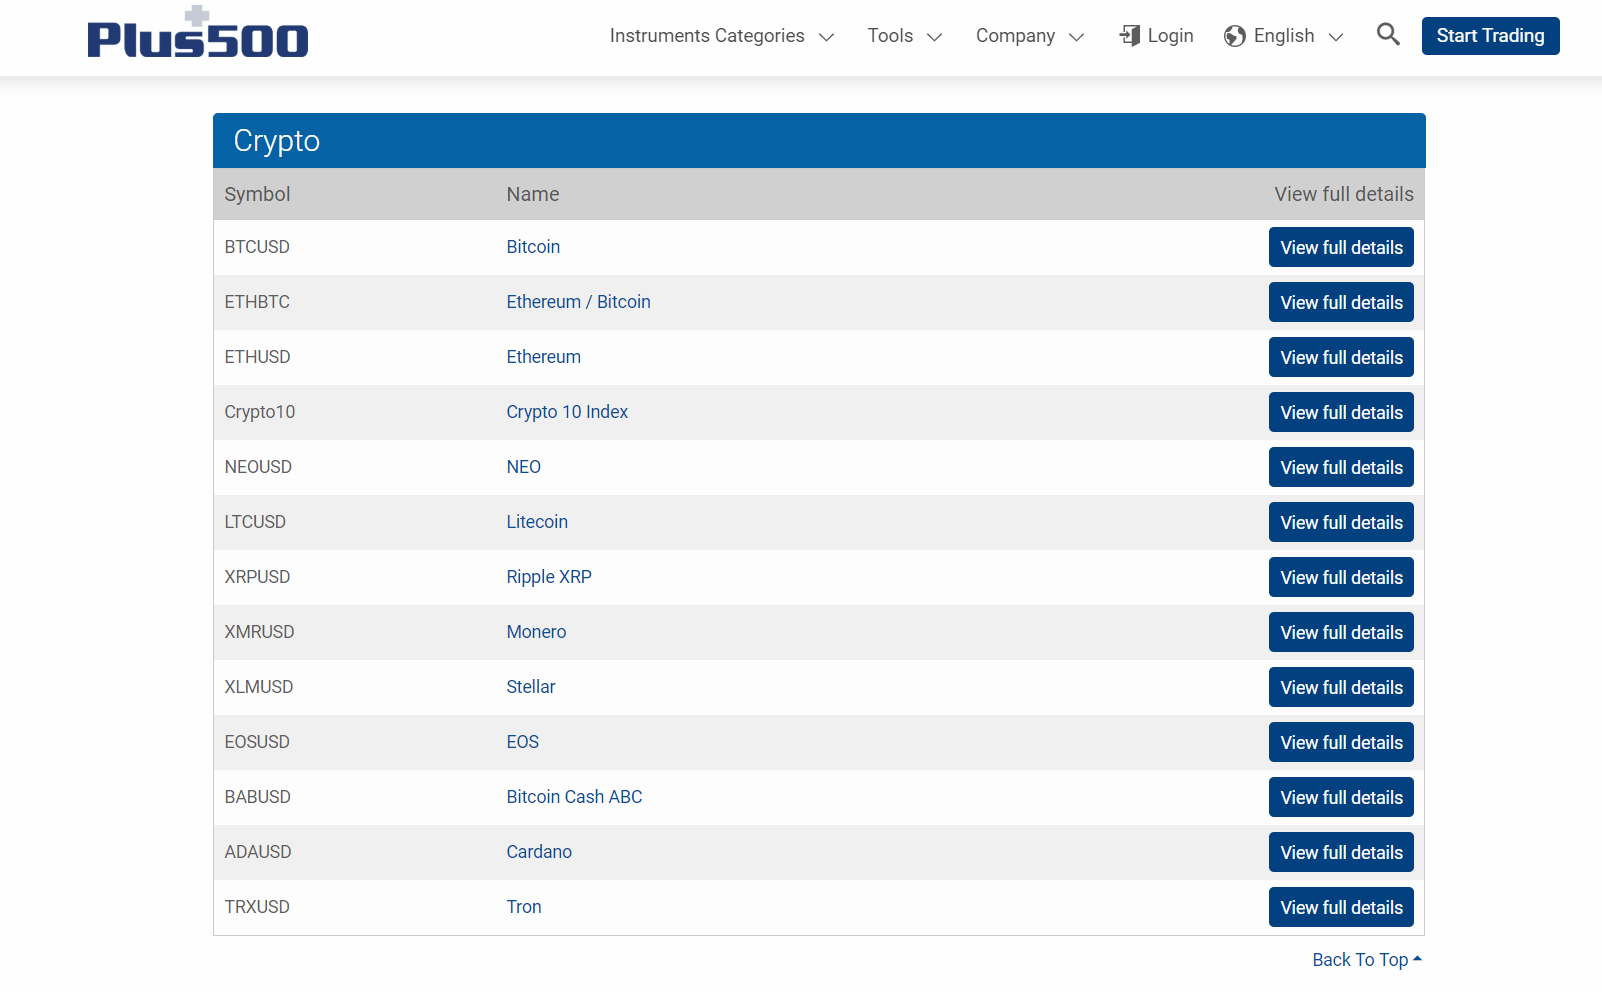Click the BABUSD symbol text

tap(258, 797)
